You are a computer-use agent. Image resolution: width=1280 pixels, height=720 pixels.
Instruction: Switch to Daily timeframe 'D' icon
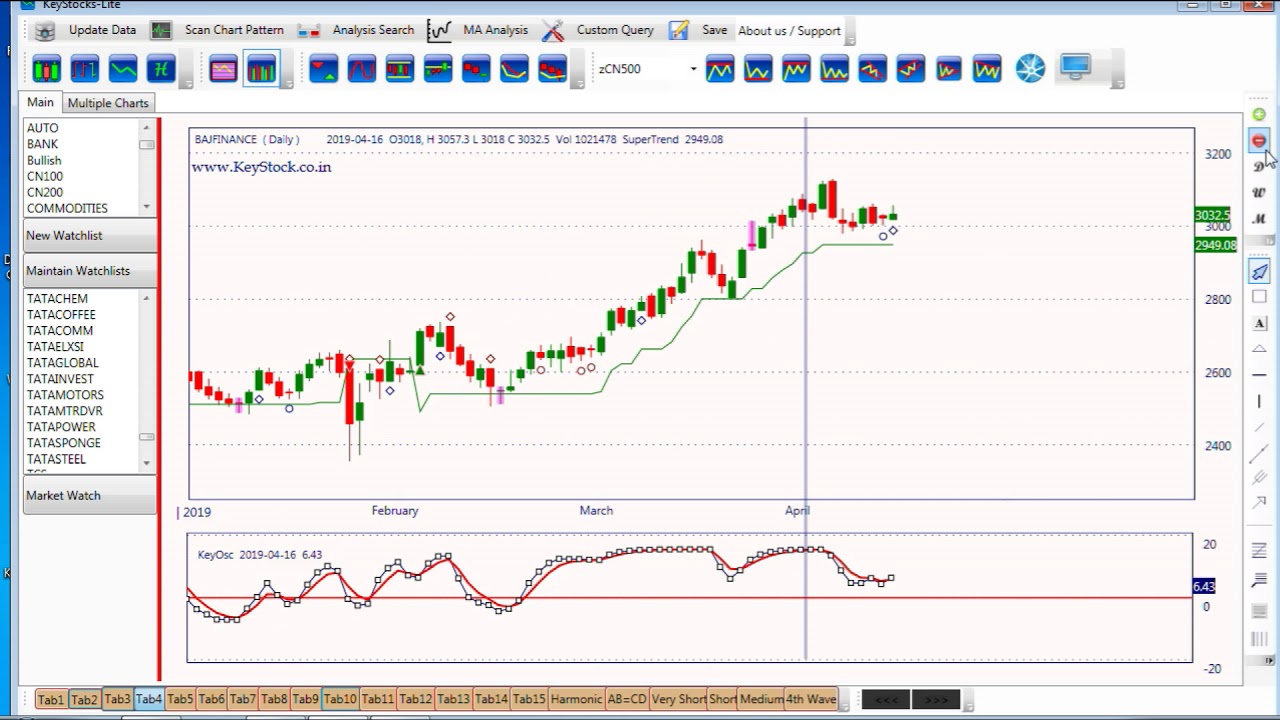(1259, 167)
